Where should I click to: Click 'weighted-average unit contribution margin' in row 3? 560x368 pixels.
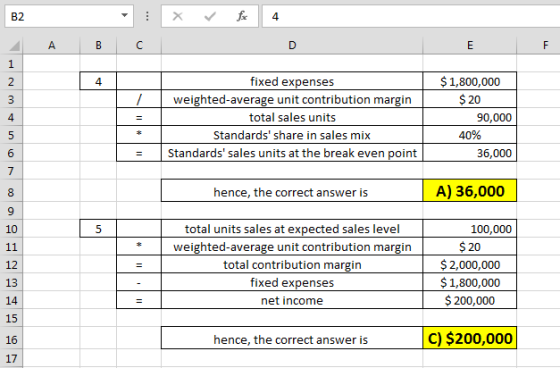292,99
